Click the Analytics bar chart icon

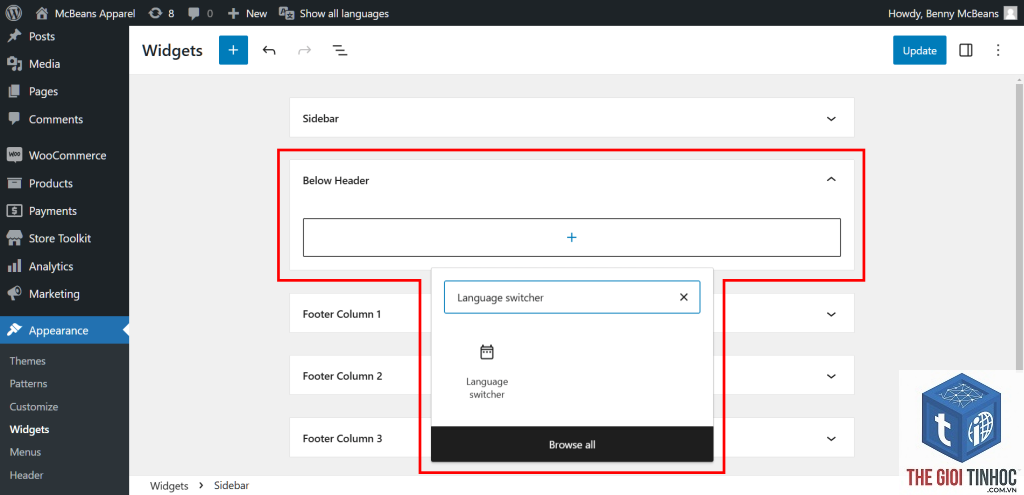(x=14, y=266)
